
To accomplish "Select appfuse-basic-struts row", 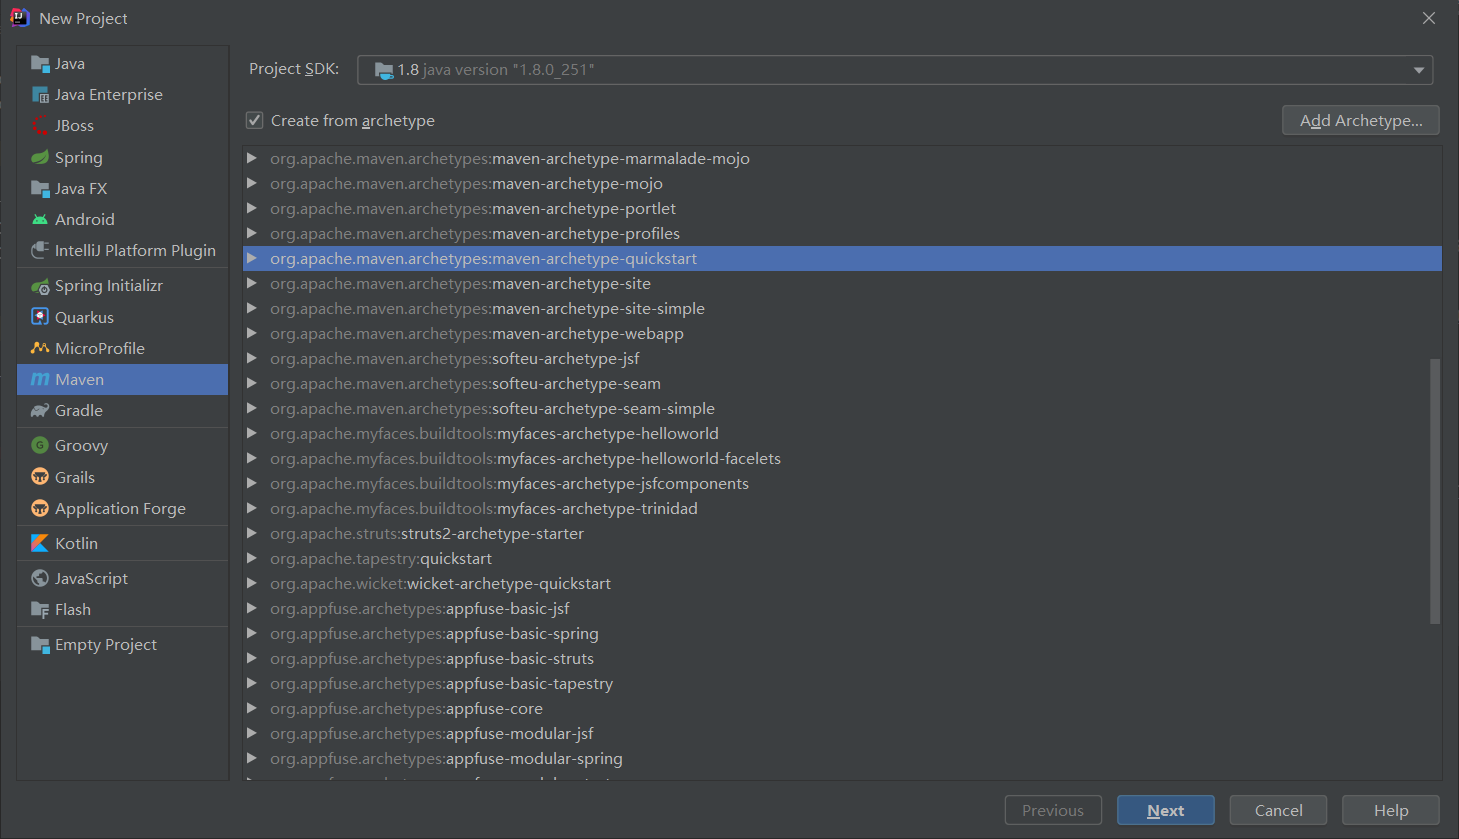I will click(x=842, y=658).
